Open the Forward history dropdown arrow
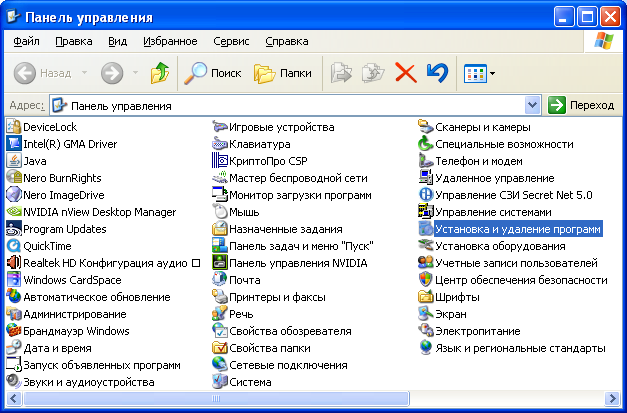The image size is (627, 413). click(x=135, y=73)
